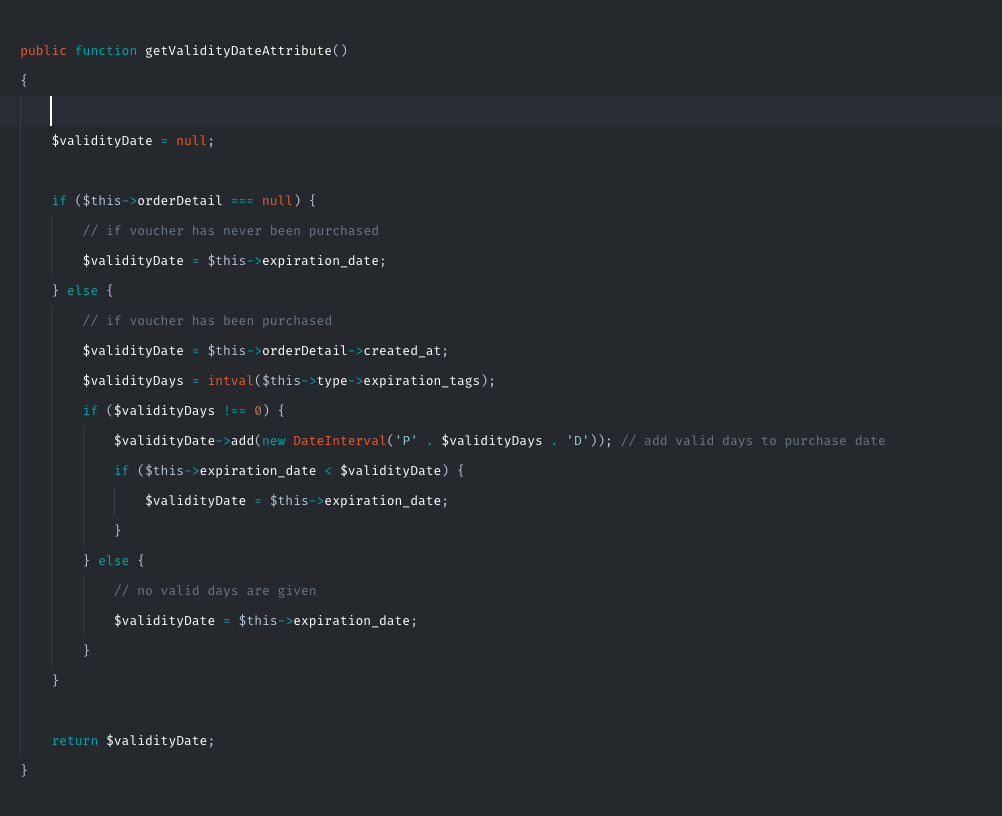Image resolution: width=1002 pixels, height=816 pixels.
Task: Click 'DateInterval' class name
Action: coord(340,441)
